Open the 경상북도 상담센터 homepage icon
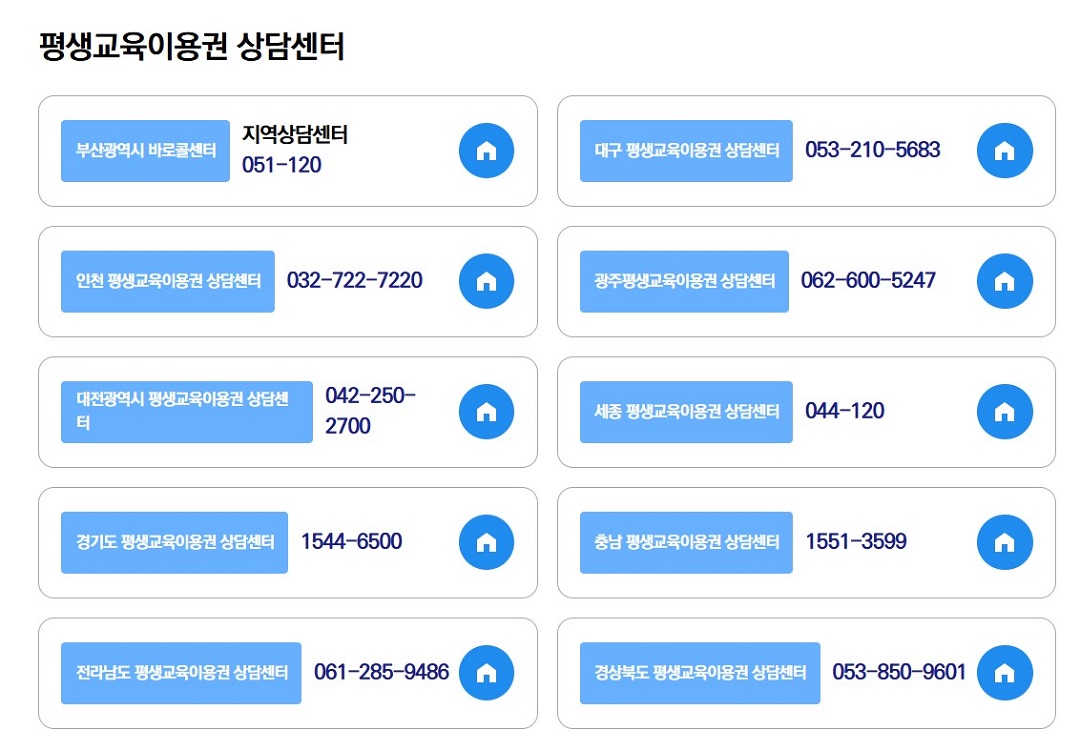Image resolution: width=1080 pixels, height=750 pixels. point(1005,672)
